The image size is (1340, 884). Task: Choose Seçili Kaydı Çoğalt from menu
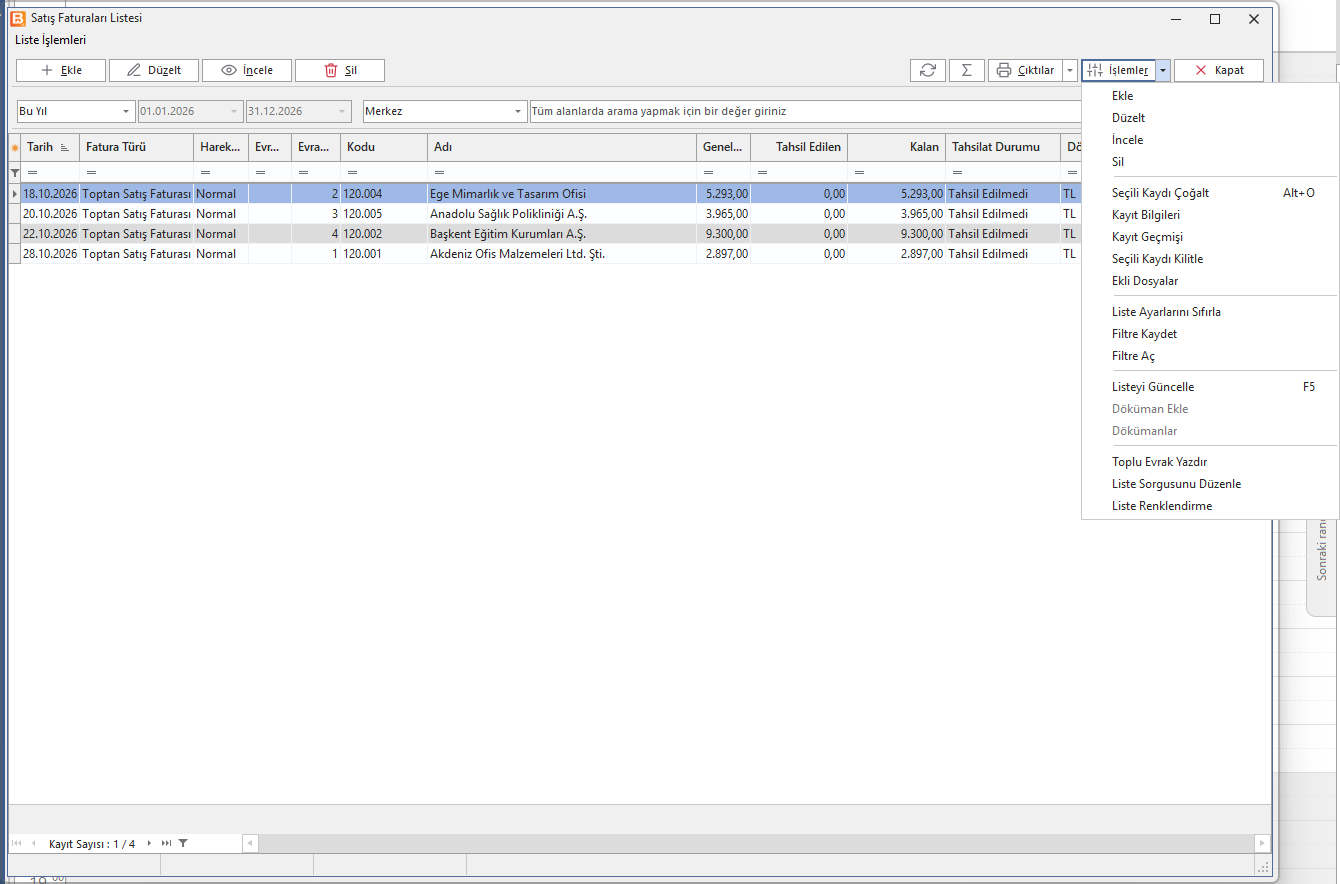[x=1160, y=193]
